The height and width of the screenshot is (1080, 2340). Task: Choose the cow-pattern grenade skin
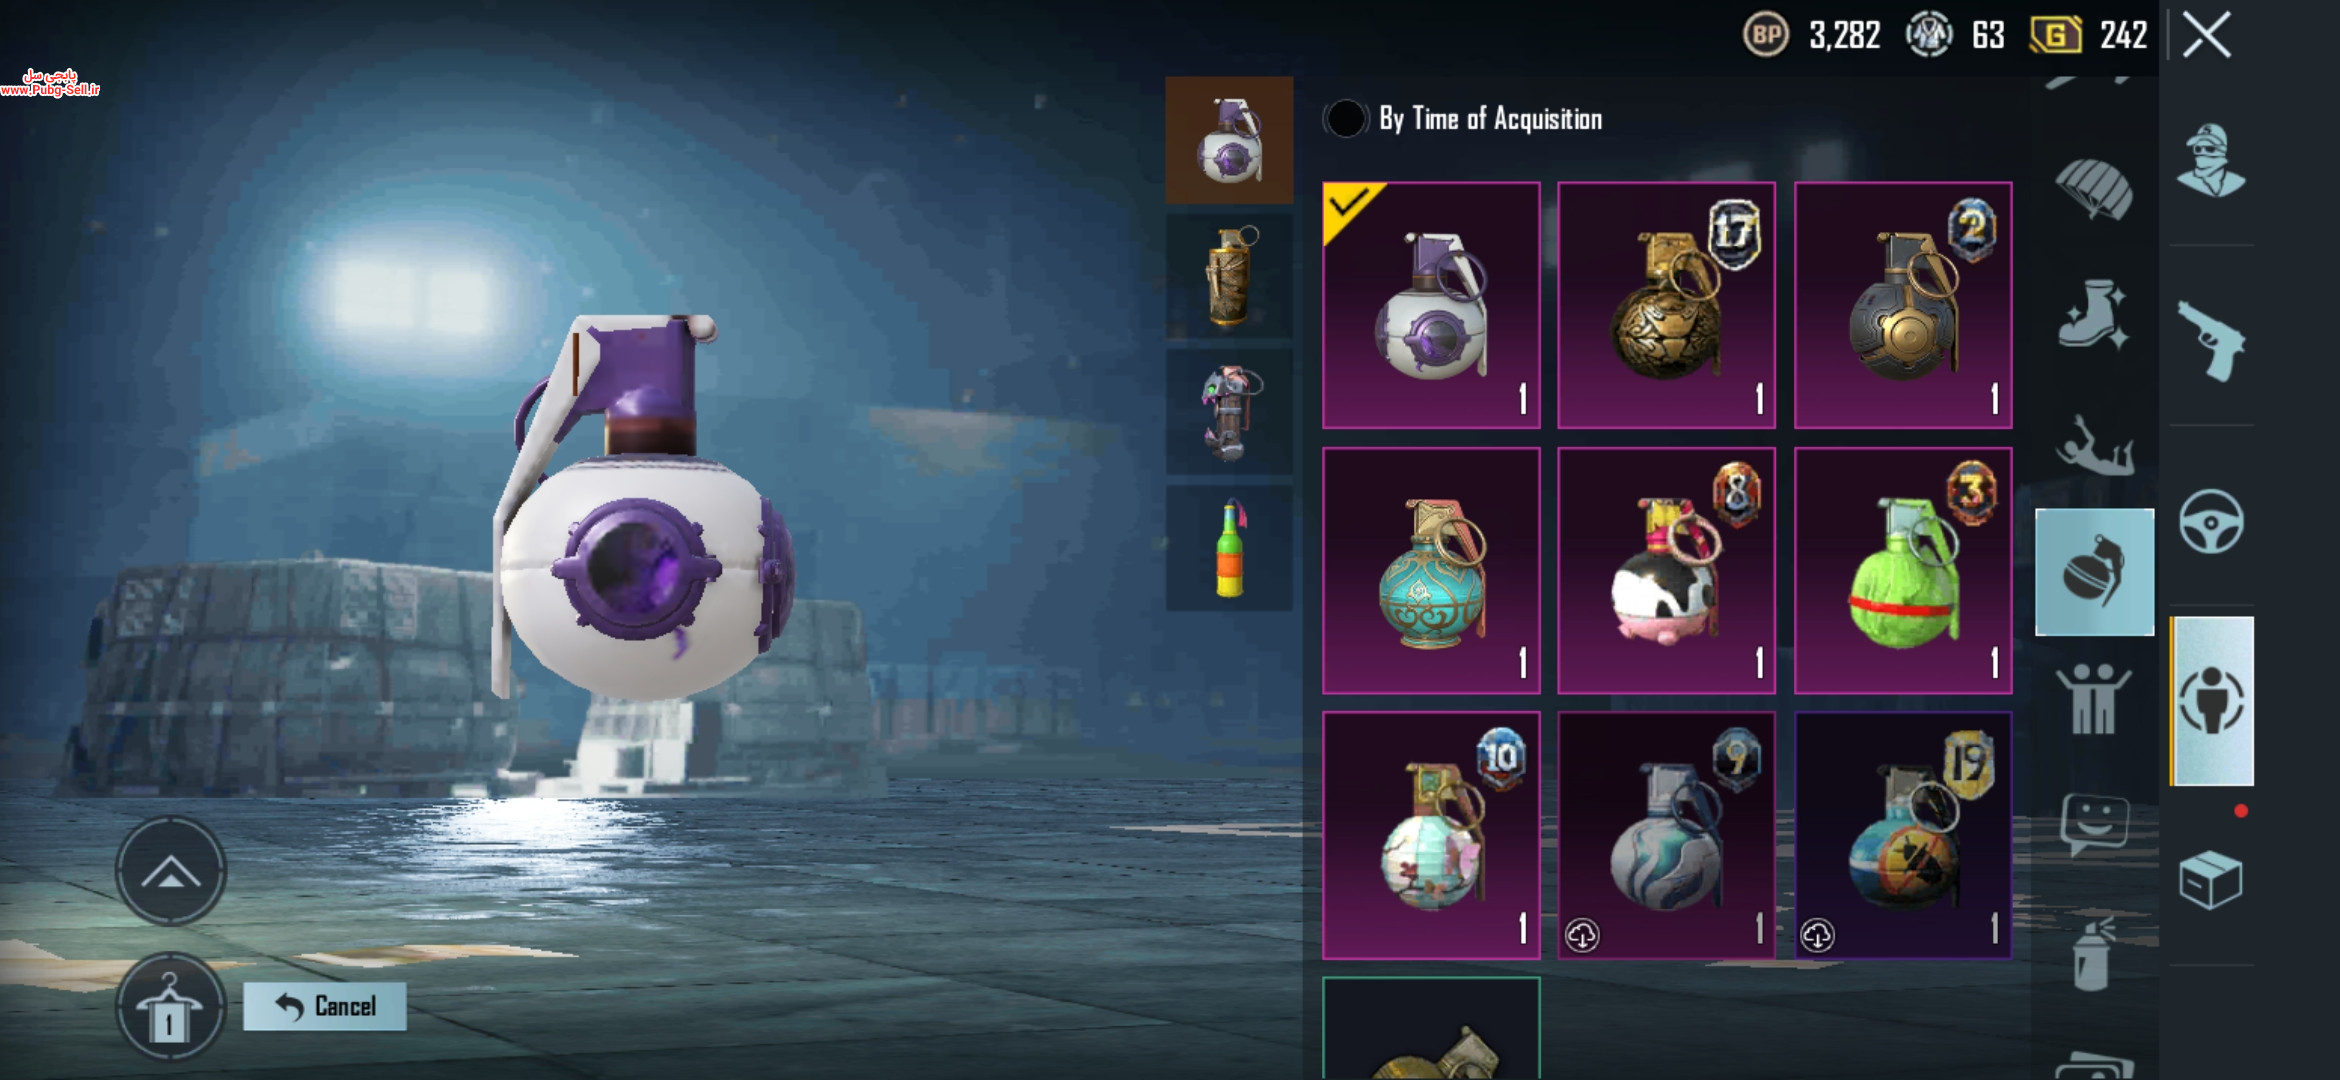point(1667,570)
